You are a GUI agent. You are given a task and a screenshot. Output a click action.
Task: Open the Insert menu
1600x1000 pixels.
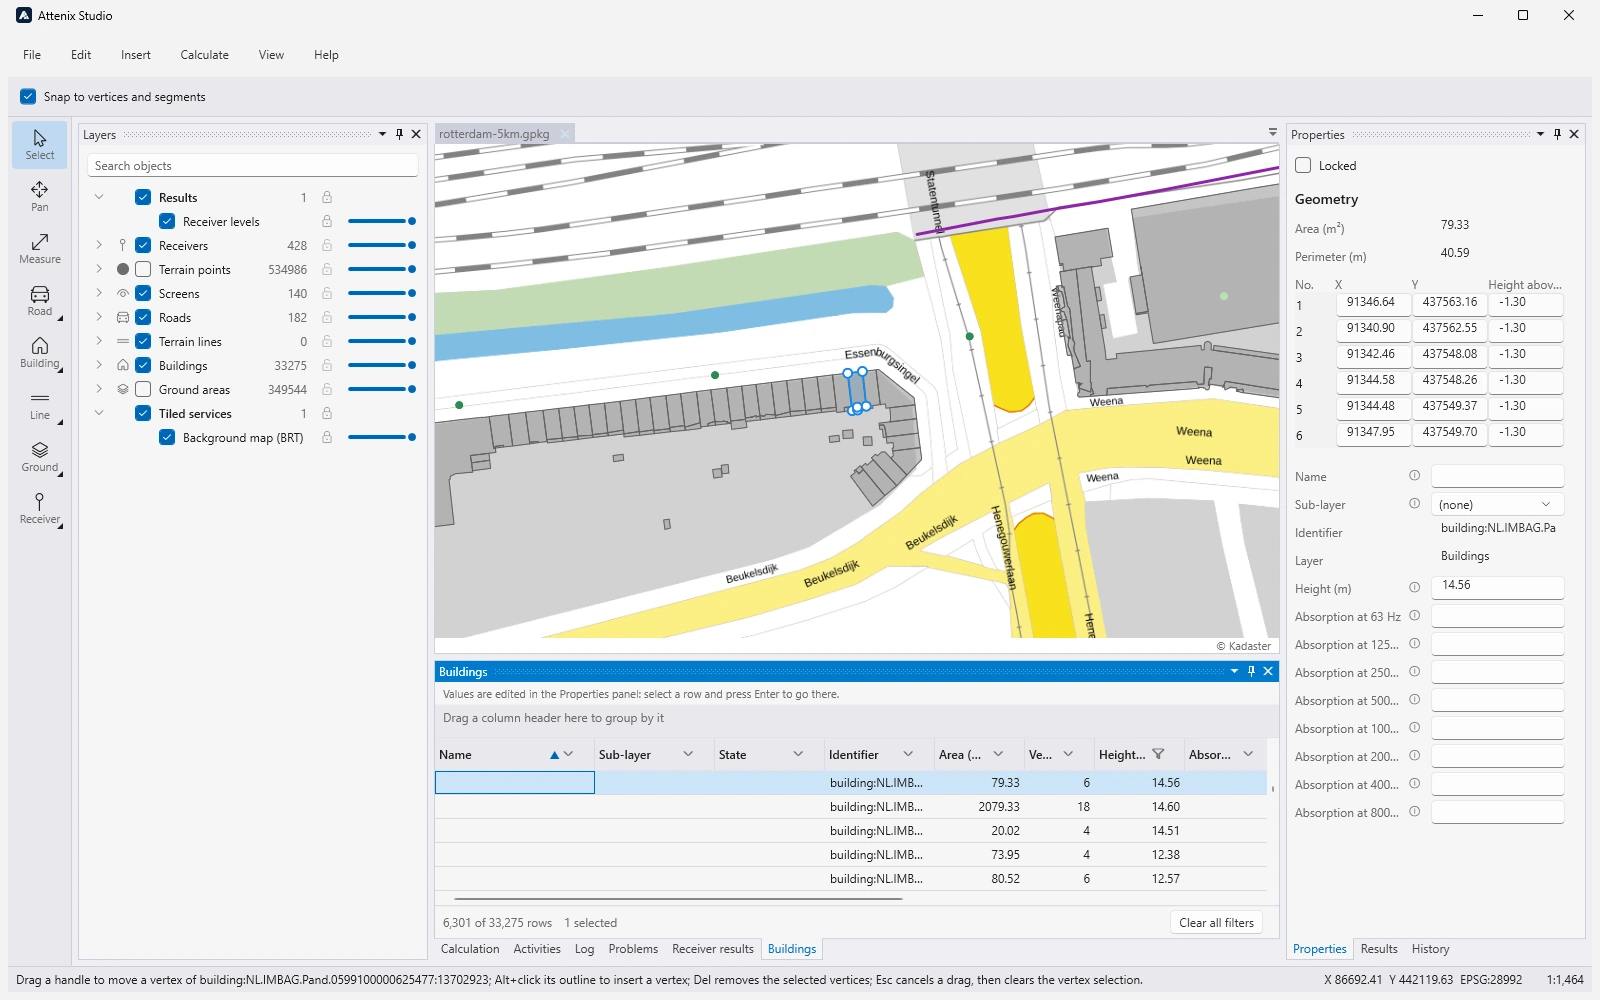(x=136, y=55)
